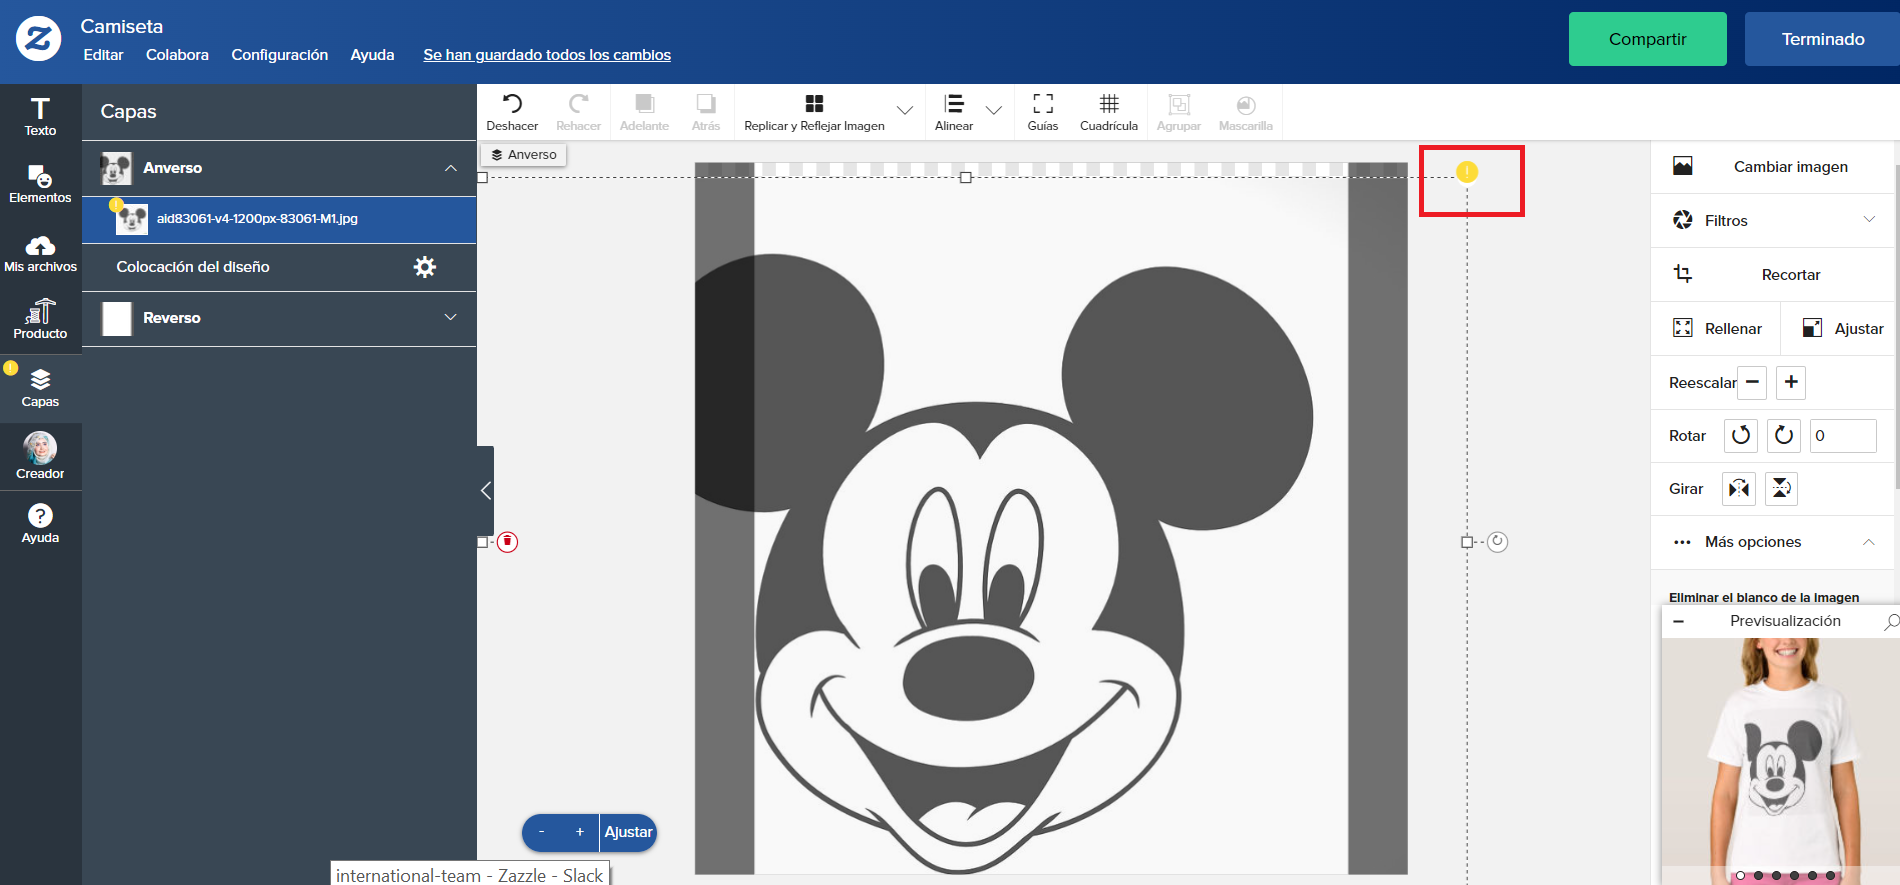The height and width of the screenshot is (885, 1900).
Task: Minimize the Previsualización panel
Action: [1679, 622]
